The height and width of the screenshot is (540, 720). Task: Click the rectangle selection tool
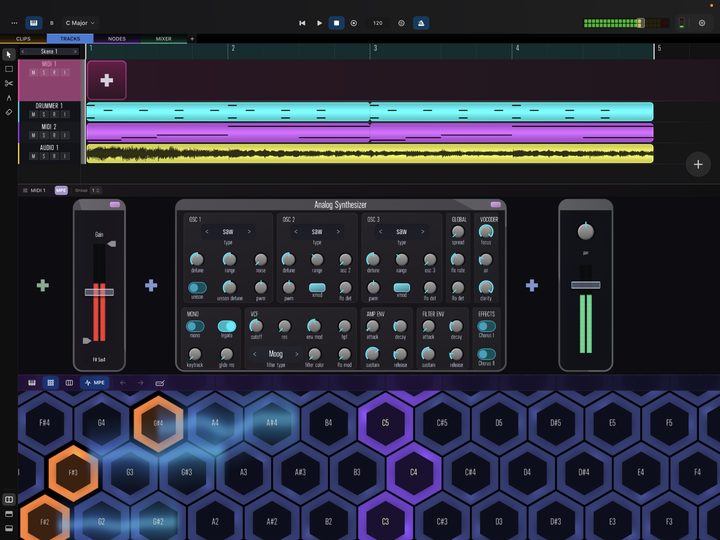9,69
